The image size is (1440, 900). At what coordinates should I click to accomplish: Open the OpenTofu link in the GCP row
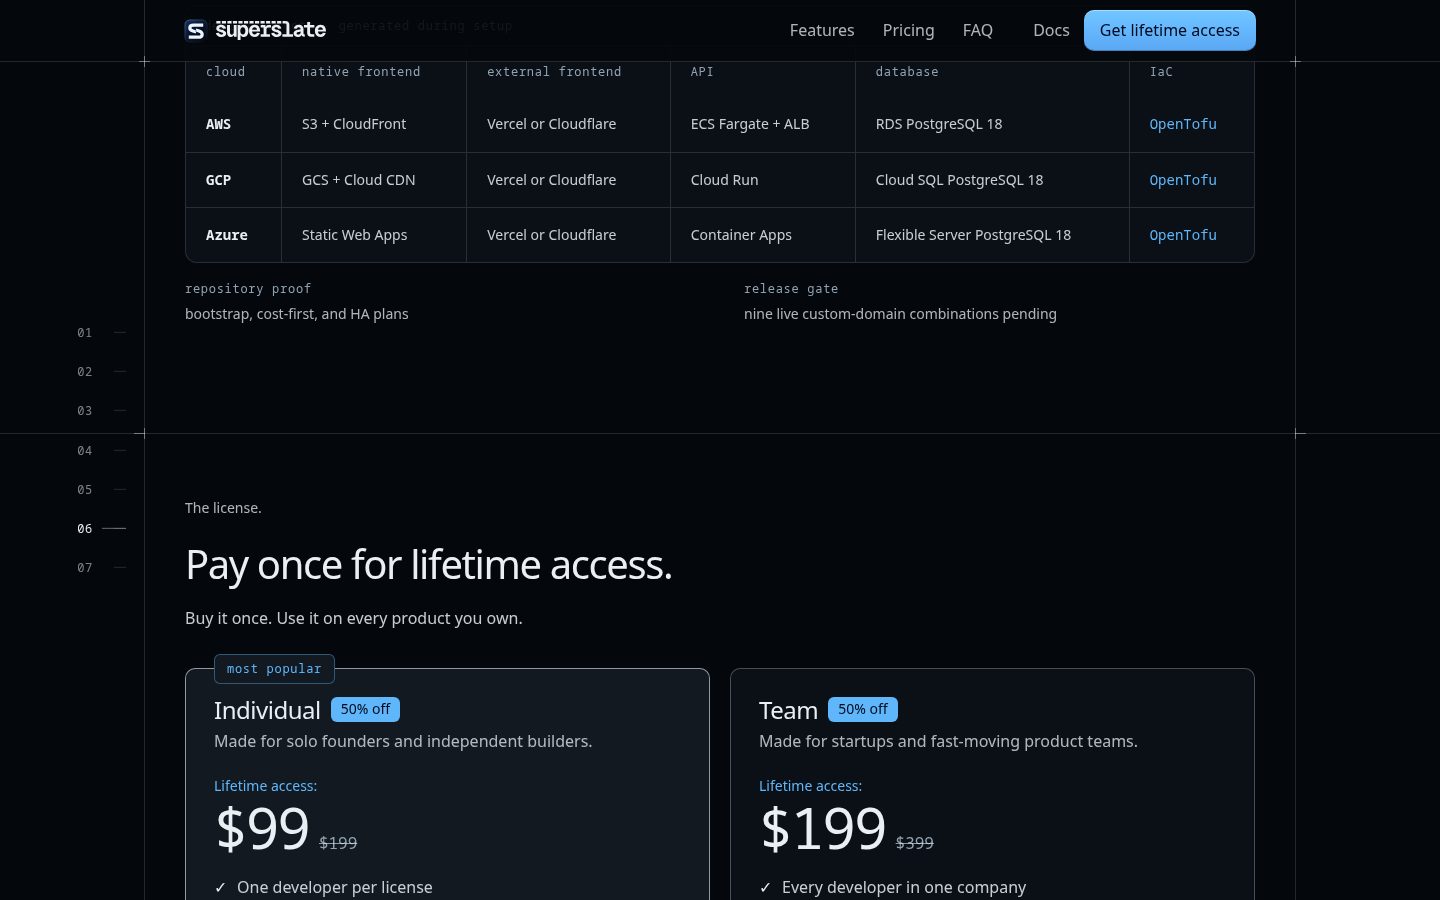click(1183, 180)
